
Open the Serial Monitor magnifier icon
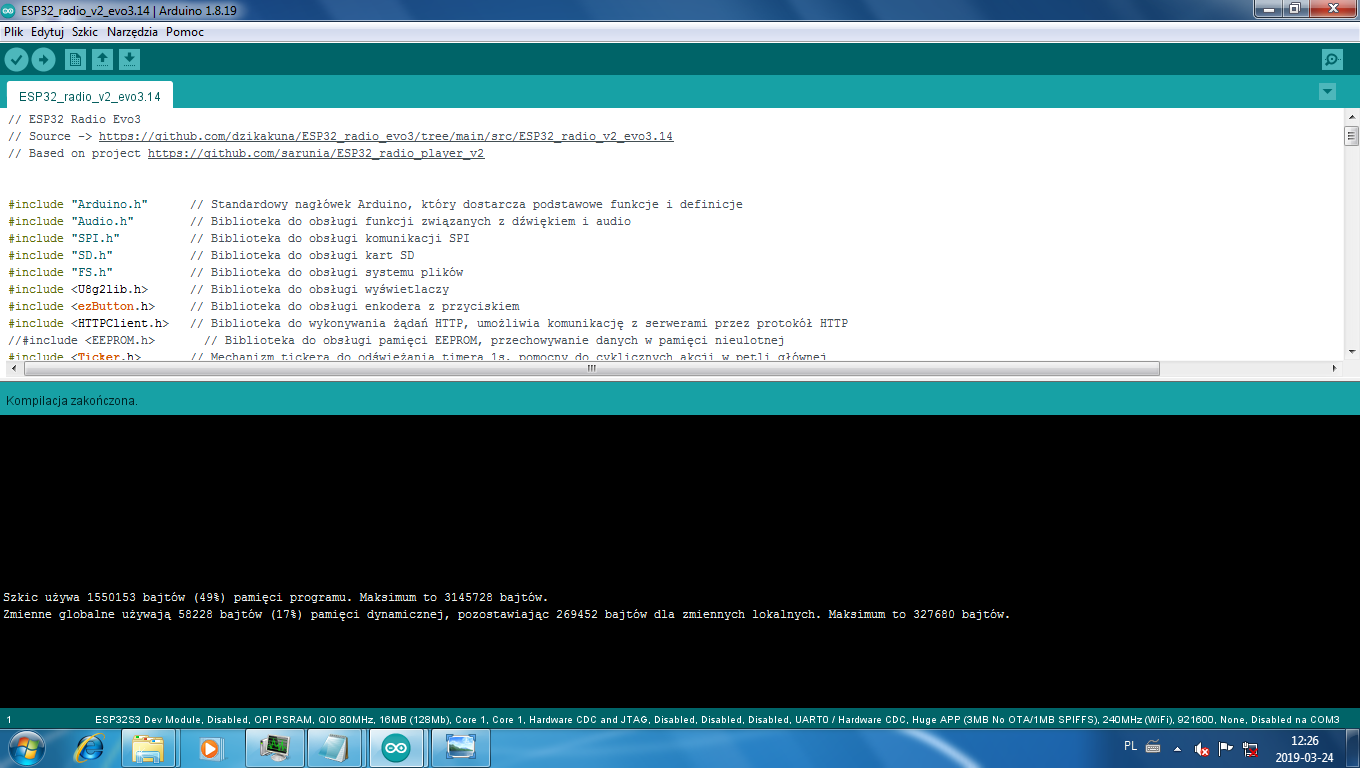point(1332,59)
